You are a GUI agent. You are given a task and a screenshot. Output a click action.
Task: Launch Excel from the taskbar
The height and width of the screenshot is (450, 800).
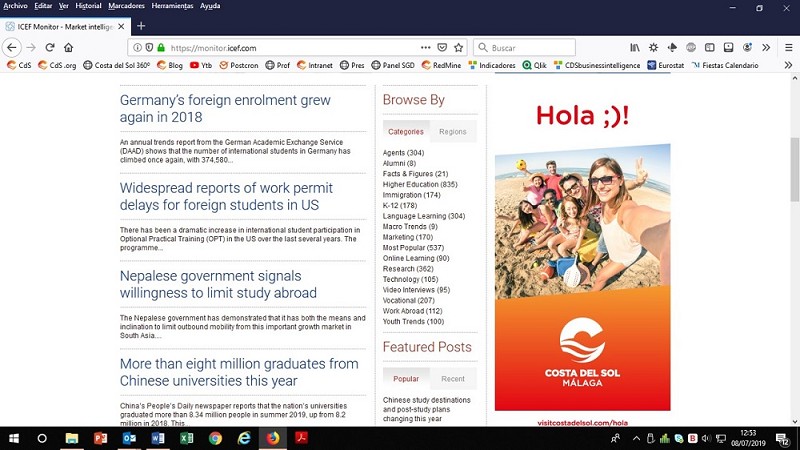tap(186, 438)
